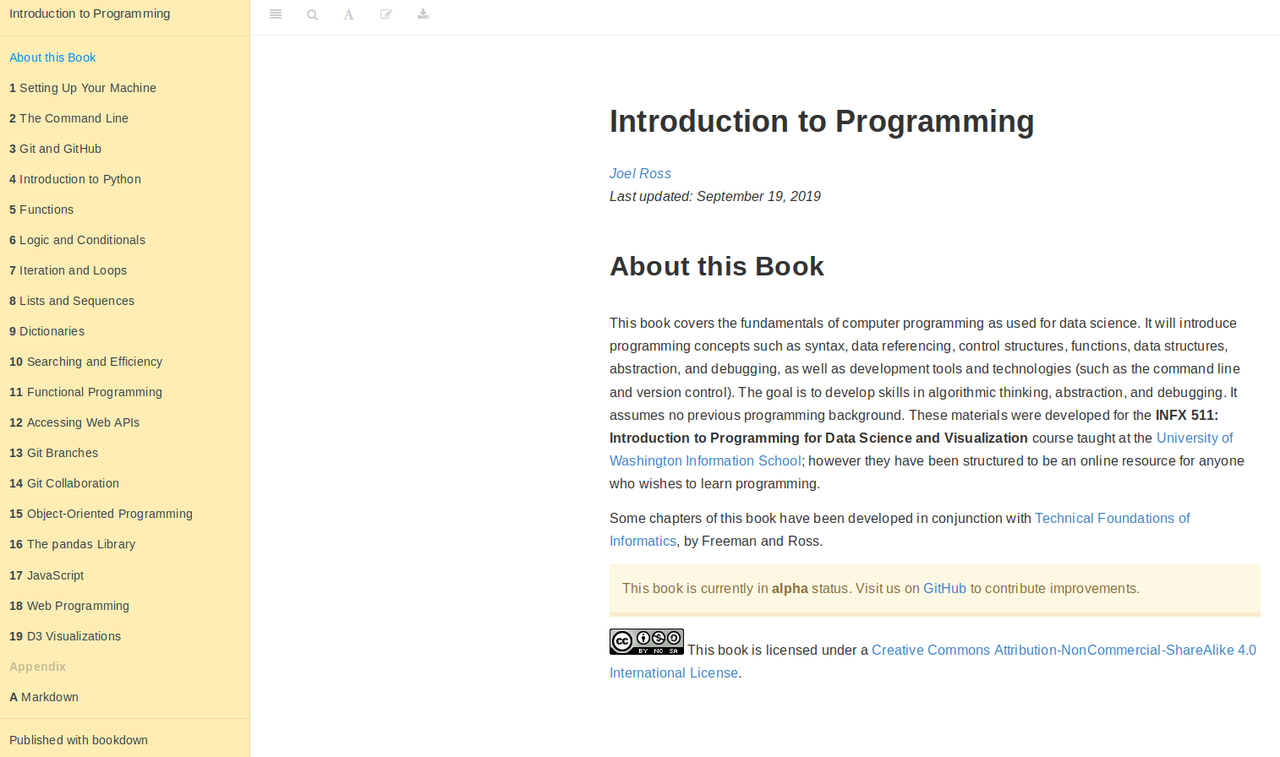Open font settings icon
This screenshot has height=757, width=1280.
tap(349, 15)
